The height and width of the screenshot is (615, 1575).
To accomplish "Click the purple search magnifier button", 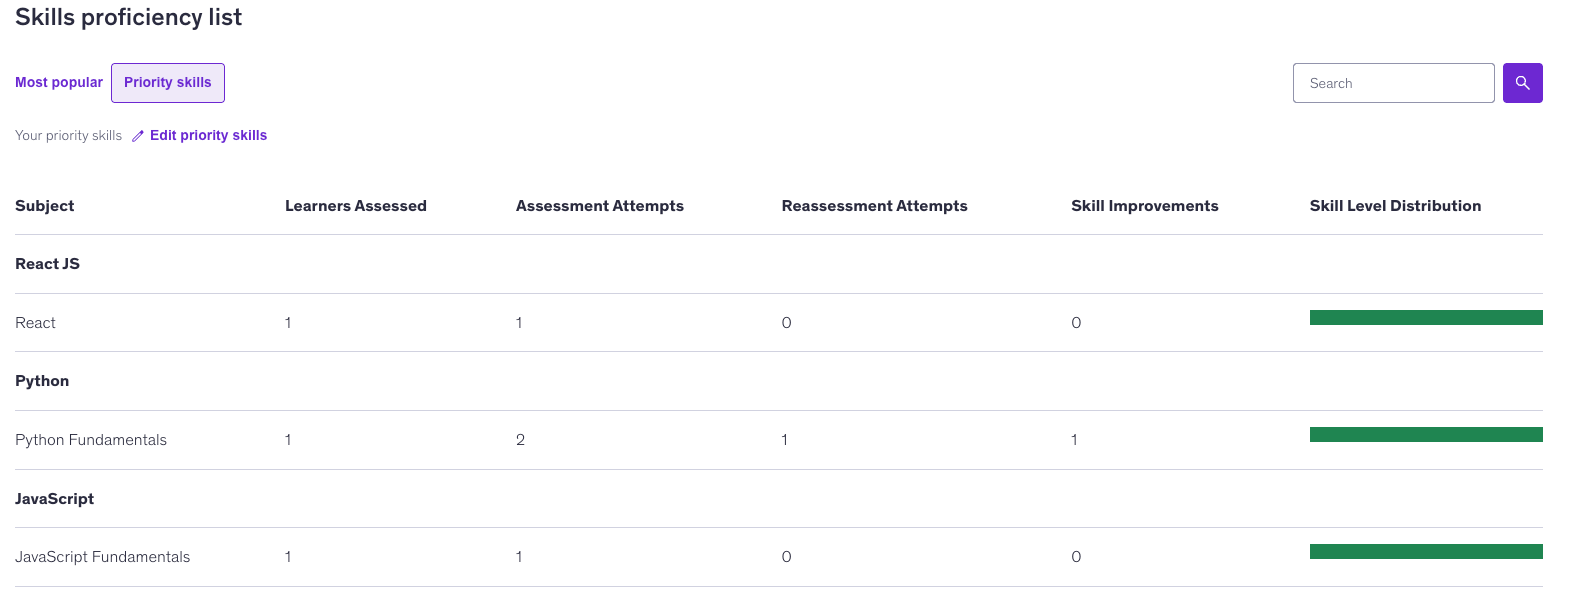I will [x=1522, y=83].
